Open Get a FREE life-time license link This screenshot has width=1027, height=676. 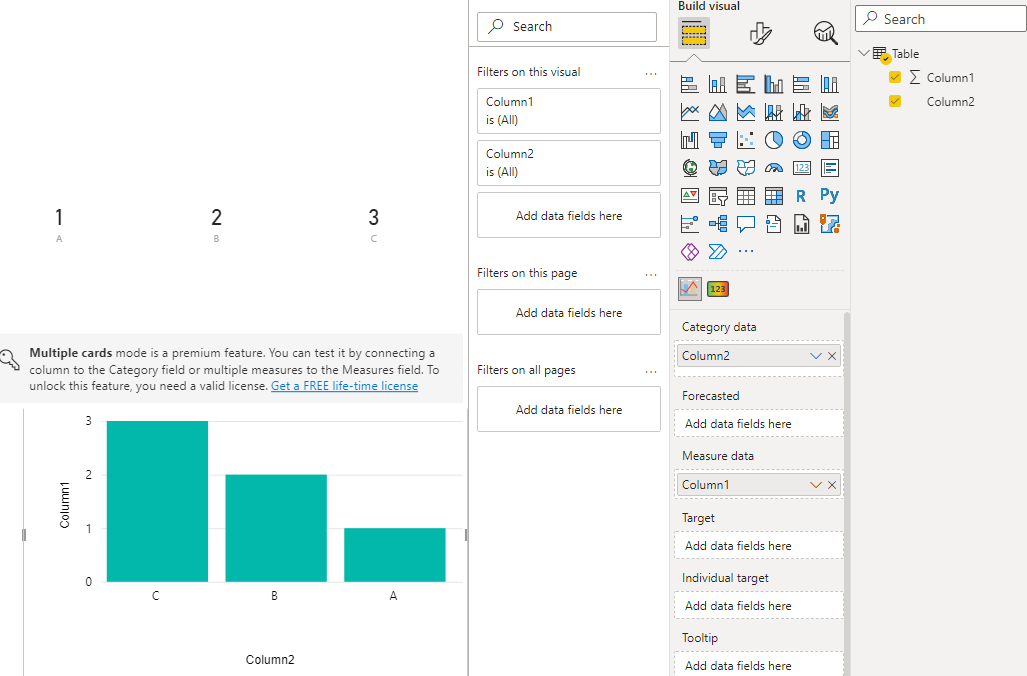[x=345, y=386]
